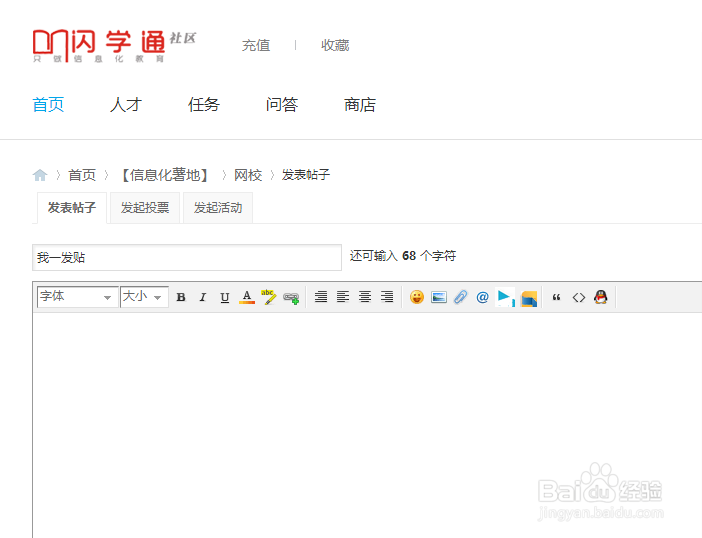This screenshot has width=702, height=538.
Task: Attach a file with paperclip icon
Action: pyautogui.click(x=461, y=297)
